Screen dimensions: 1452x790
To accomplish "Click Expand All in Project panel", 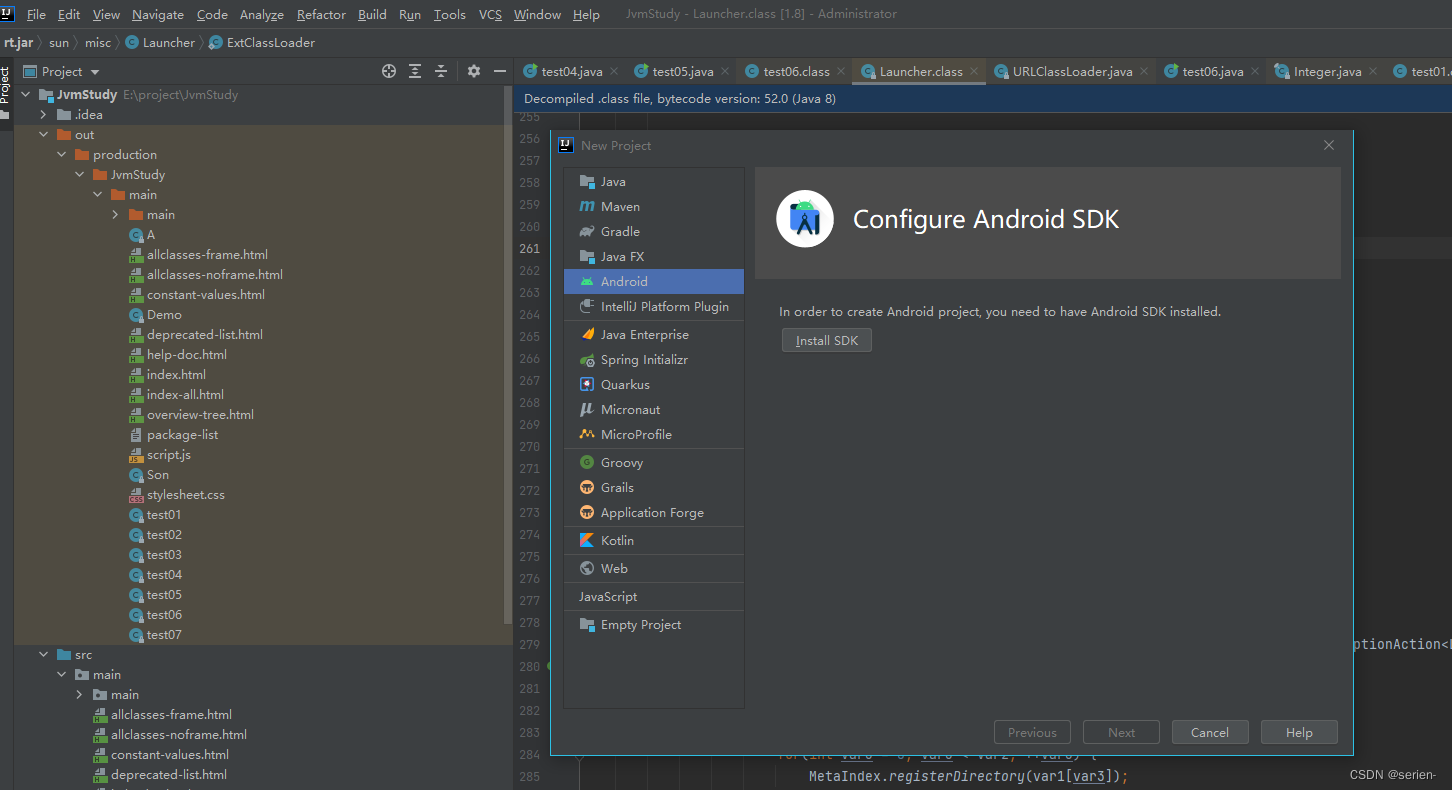I will coord(415,71).
